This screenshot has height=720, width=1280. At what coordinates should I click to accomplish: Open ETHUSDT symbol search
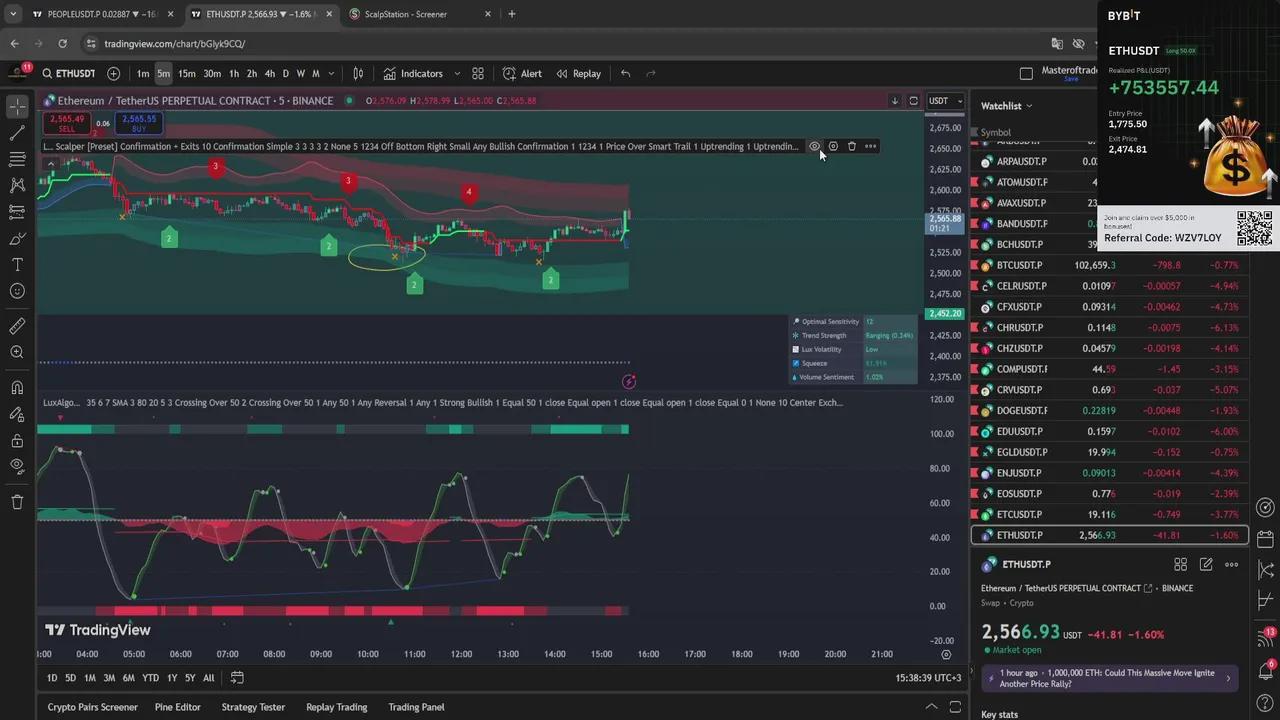point(67,73)
